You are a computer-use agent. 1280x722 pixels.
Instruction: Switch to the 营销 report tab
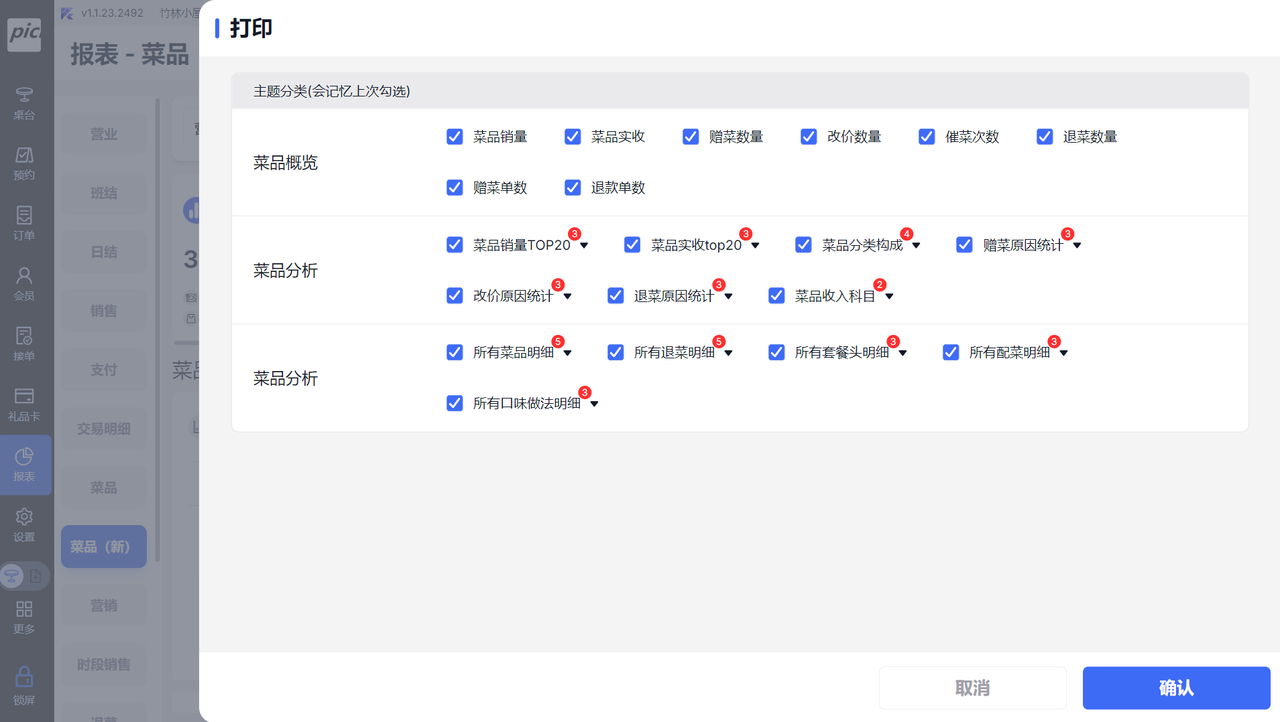pos(104,606)
